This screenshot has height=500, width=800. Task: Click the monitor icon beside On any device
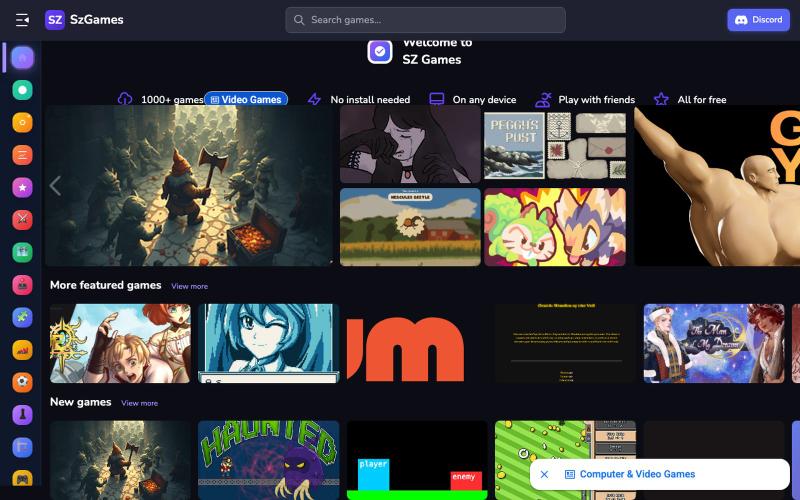point(437,99)
